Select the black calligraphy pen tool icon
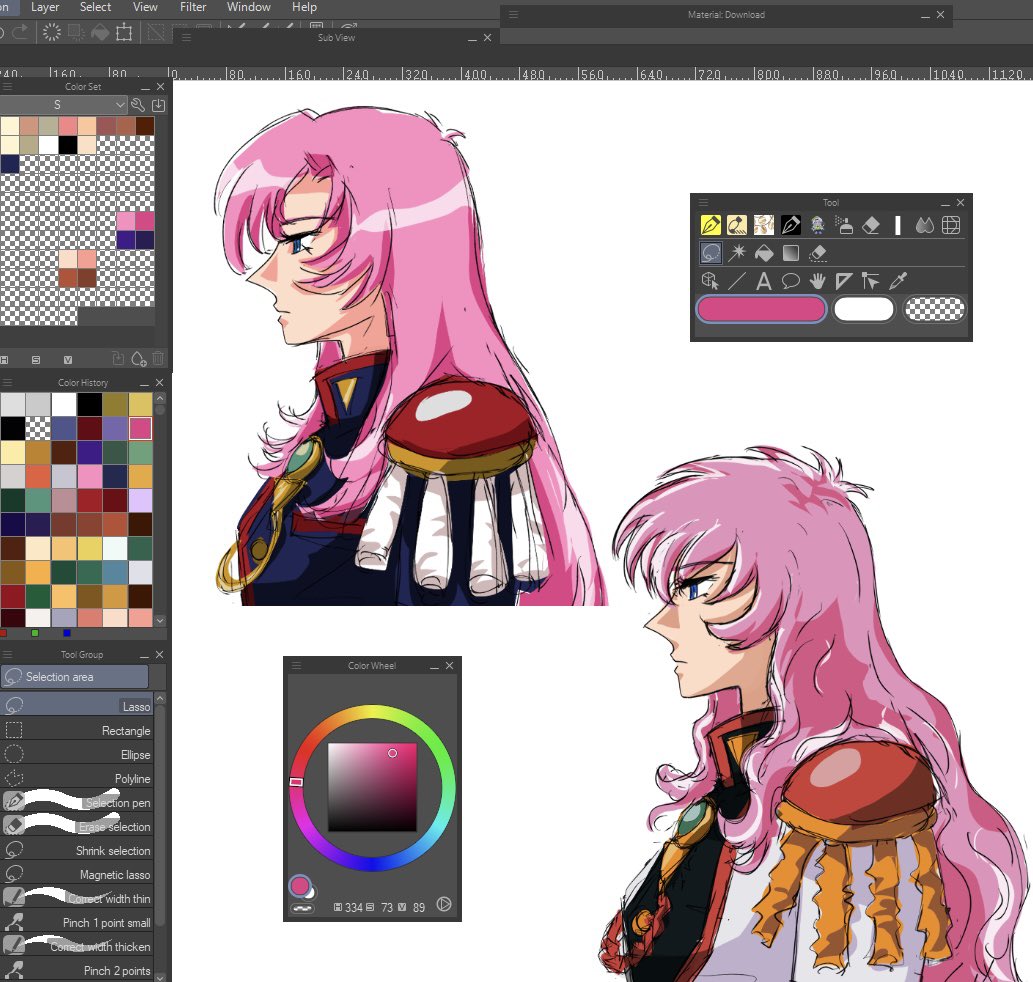This screenshot has width=1033, height=982. [x=791, y=225]
